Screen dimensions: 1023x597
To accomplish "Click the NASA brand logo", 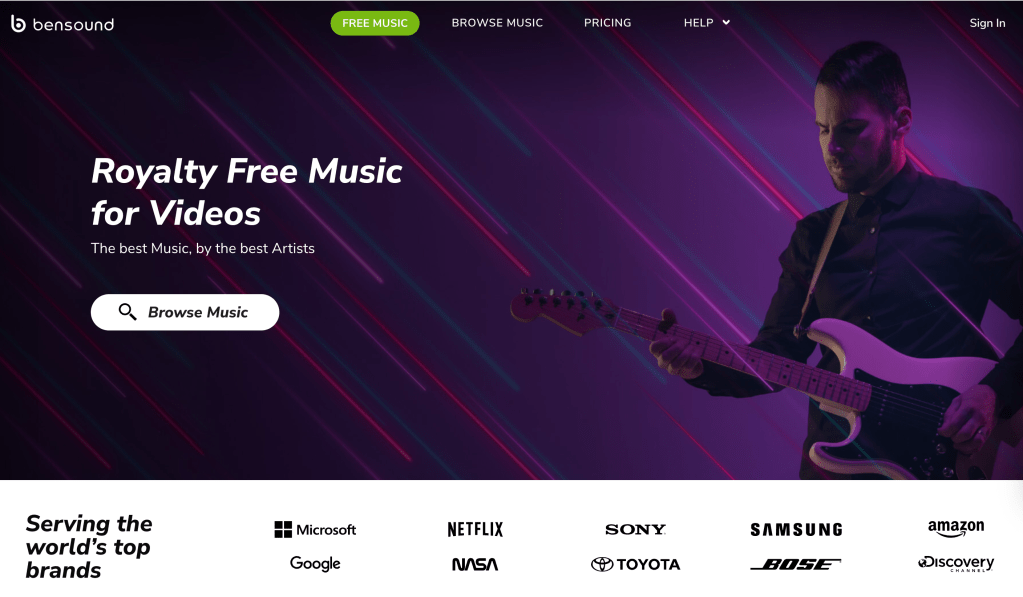I will (475, 564).
